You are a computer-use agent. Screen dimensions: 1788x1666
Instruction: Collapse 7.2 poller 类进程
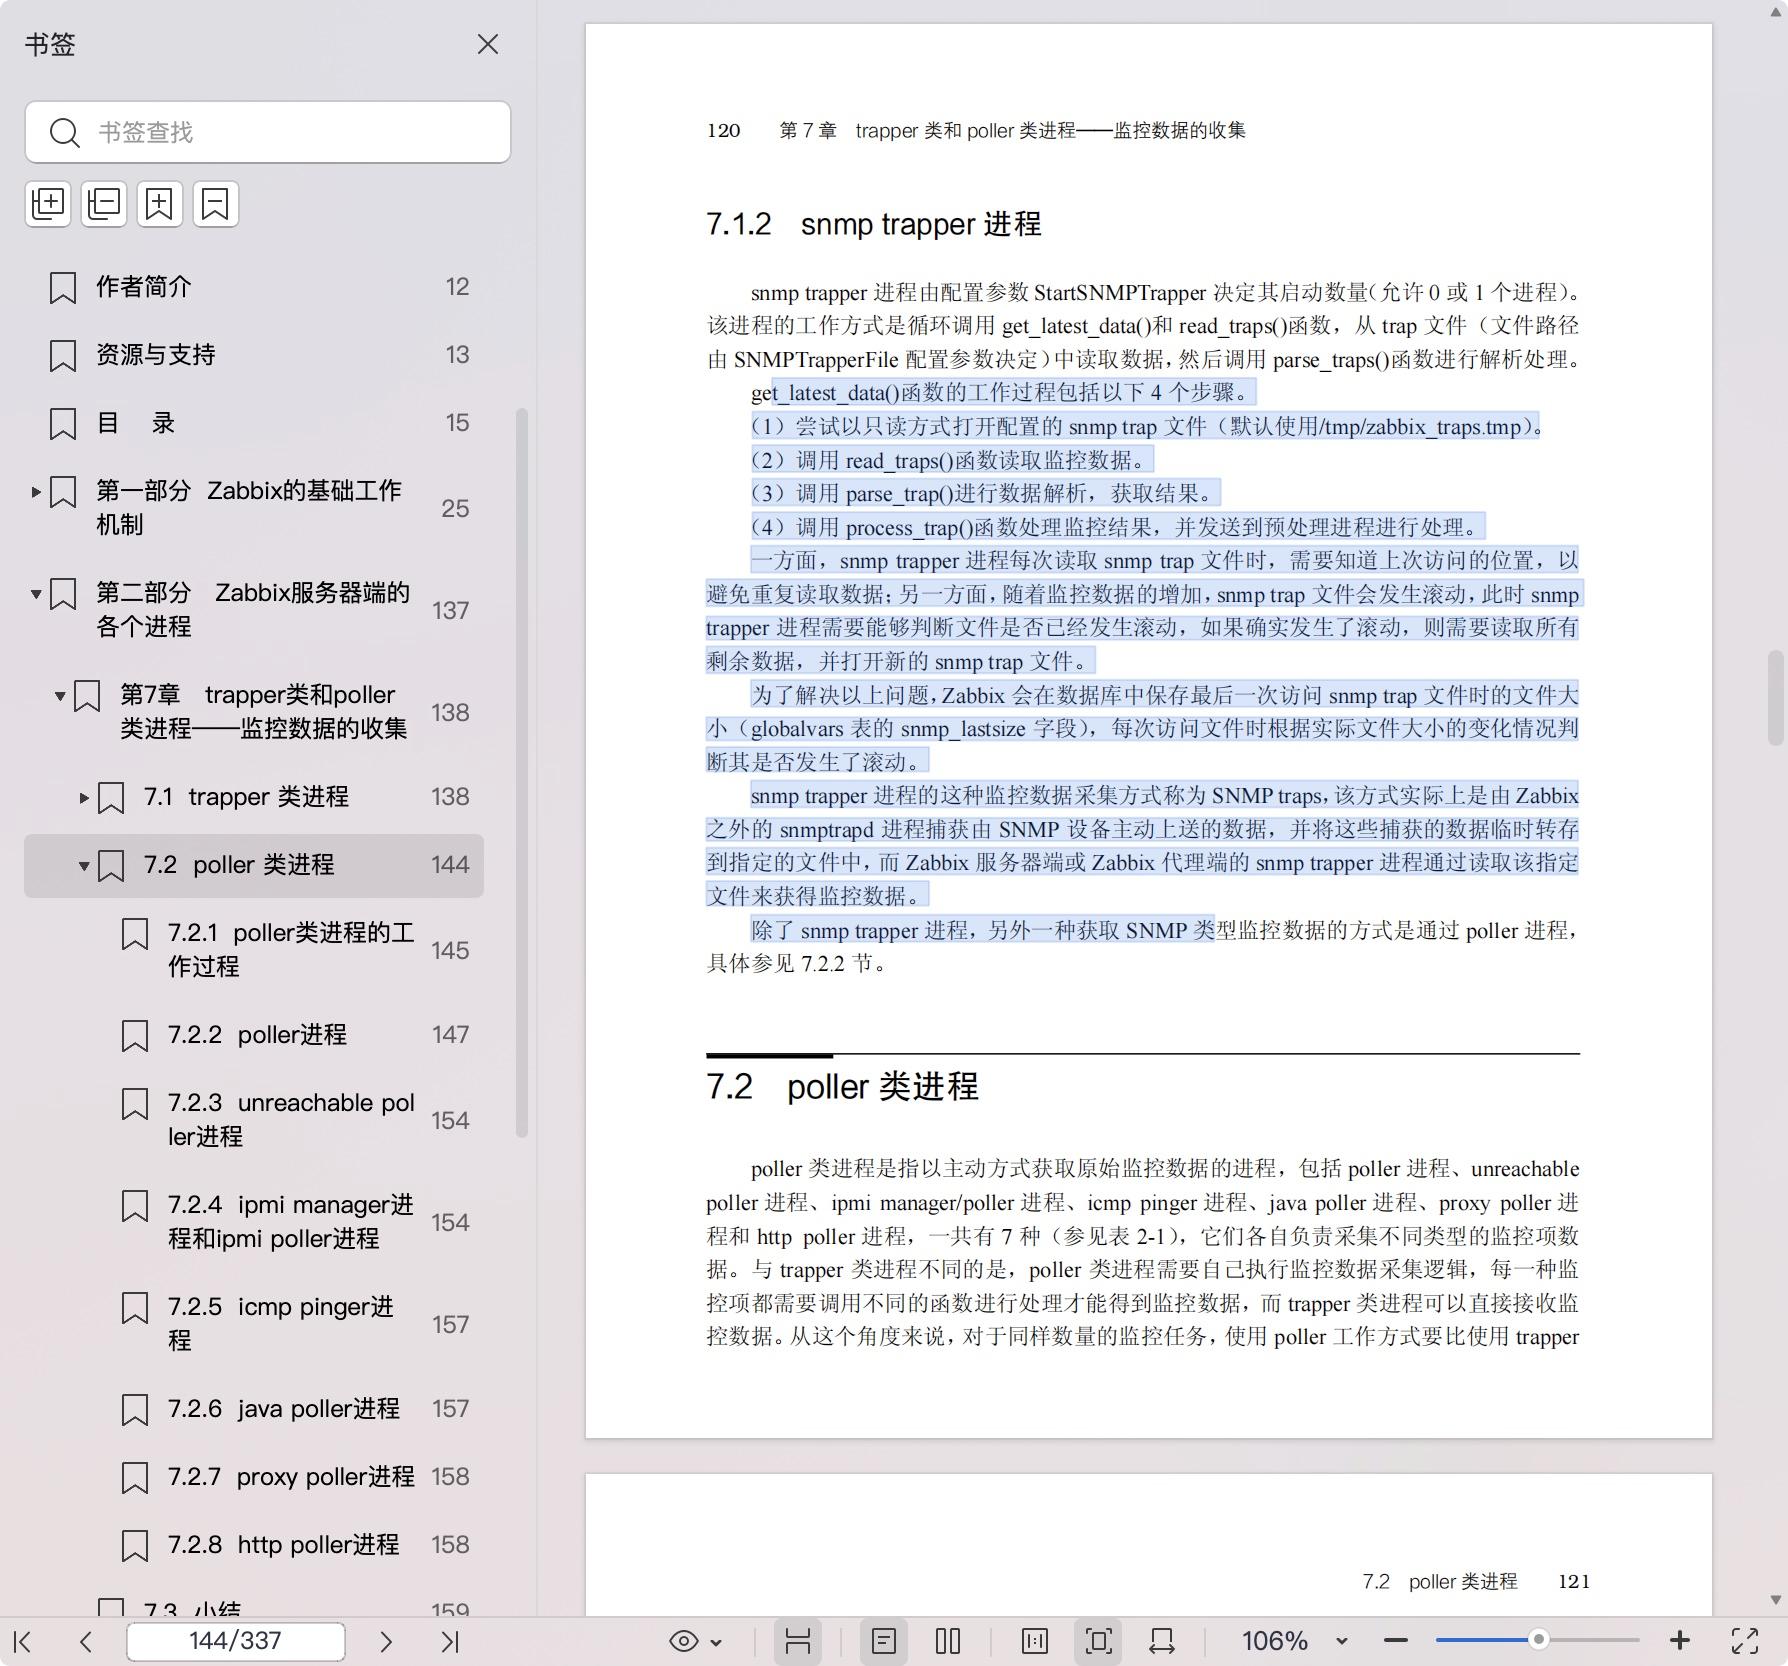(x=84, y=866)
